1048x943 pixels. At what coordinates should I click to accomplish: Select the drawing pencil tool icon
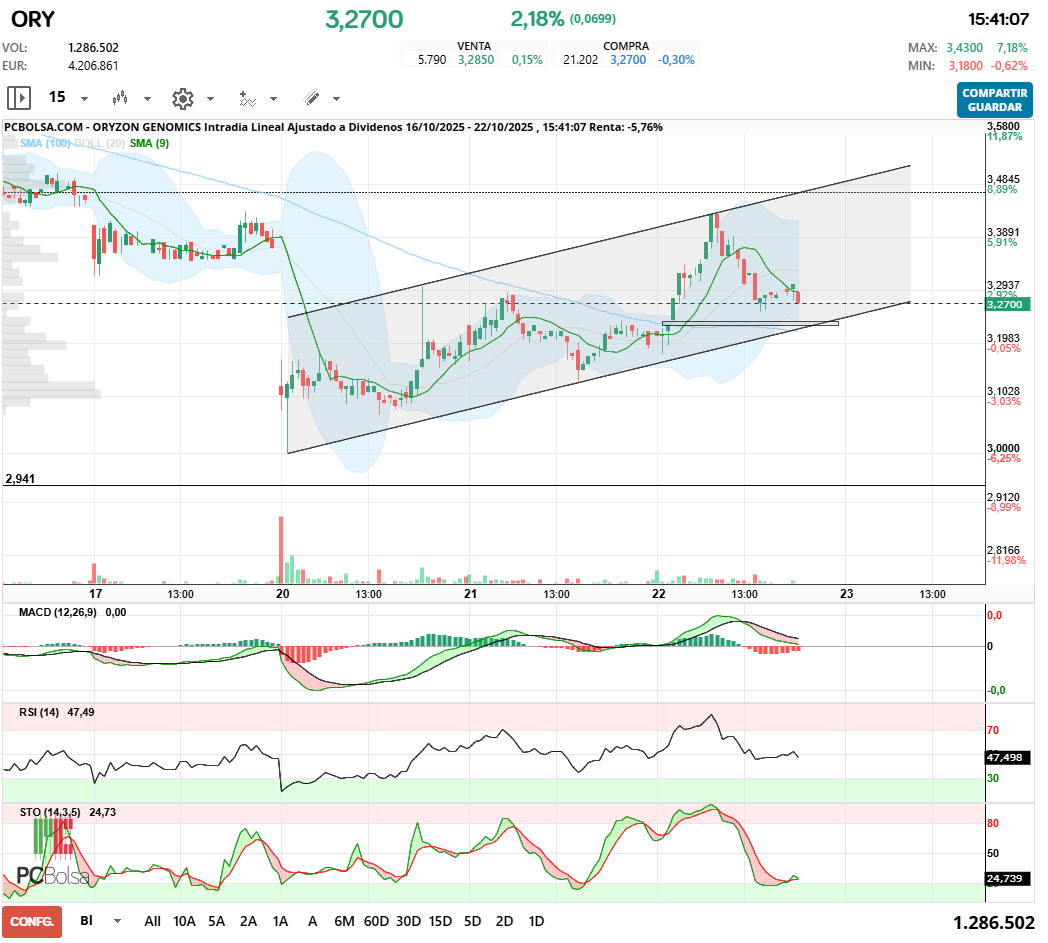pos(311,98)
